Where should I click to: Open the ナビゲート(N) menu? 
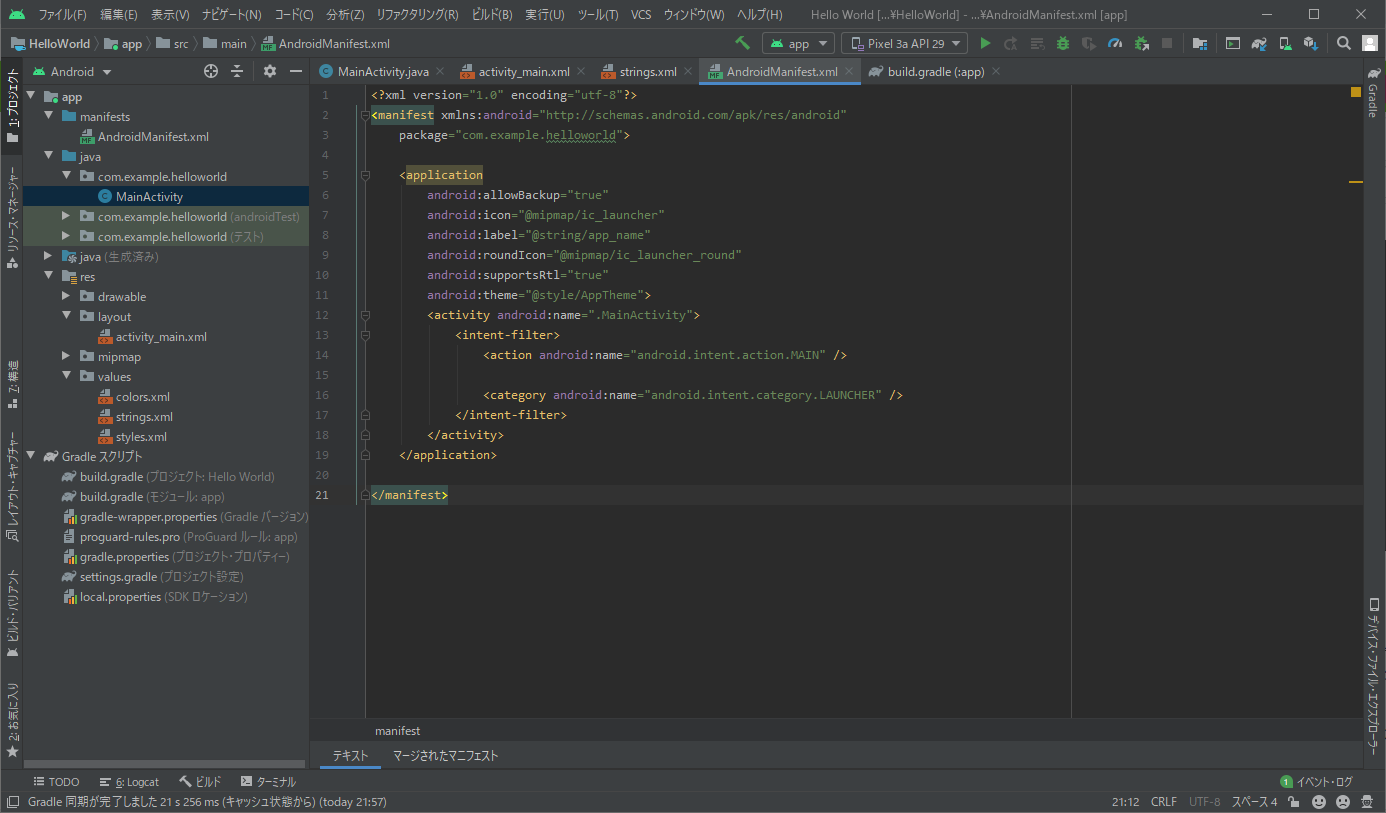click(x=231, y=15)
